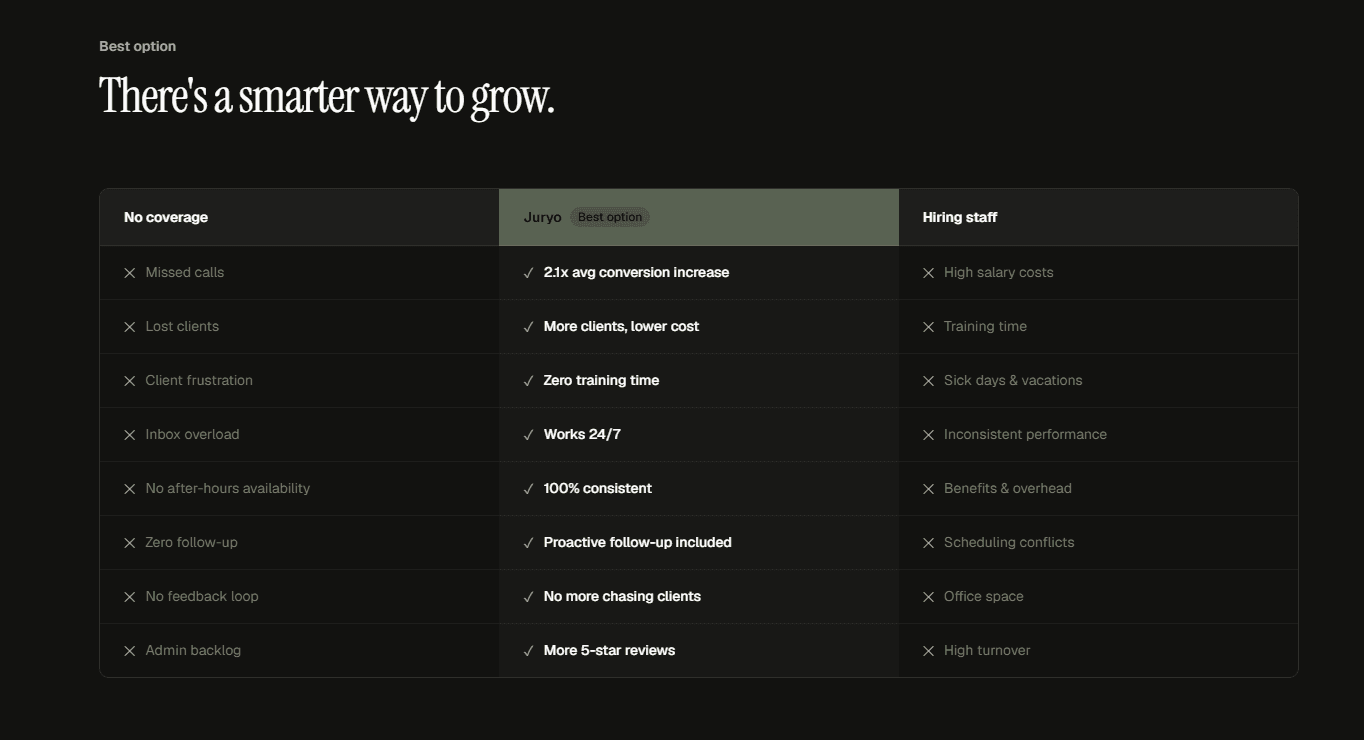The image size is (1364, 740).
Task: Click the Lost clients text
Action: click(182, 326)
